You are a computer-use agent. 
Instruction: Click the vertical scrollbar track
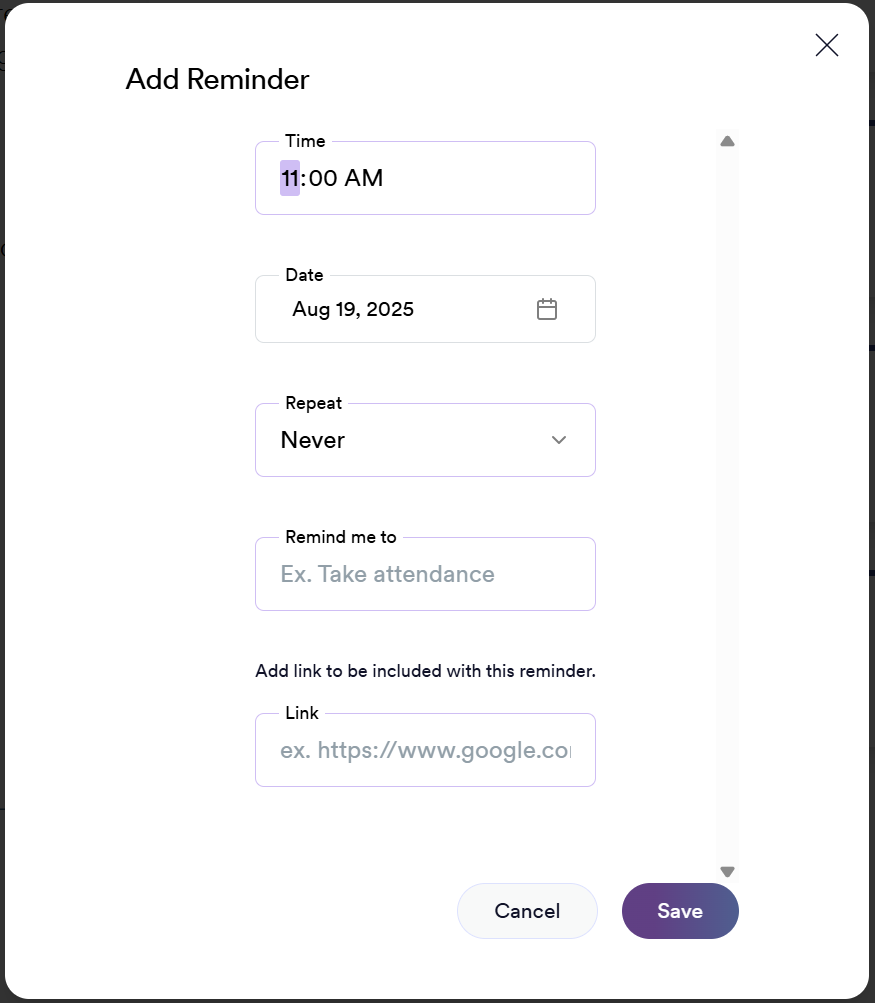pos(727,500)
